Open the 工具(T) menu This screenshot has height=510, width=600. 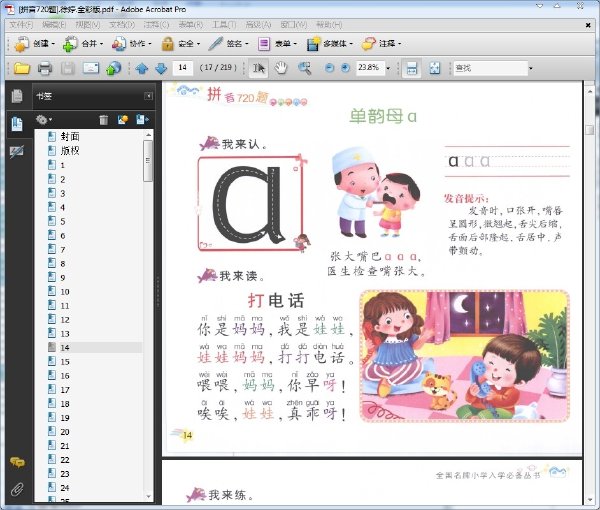(224, 25)
